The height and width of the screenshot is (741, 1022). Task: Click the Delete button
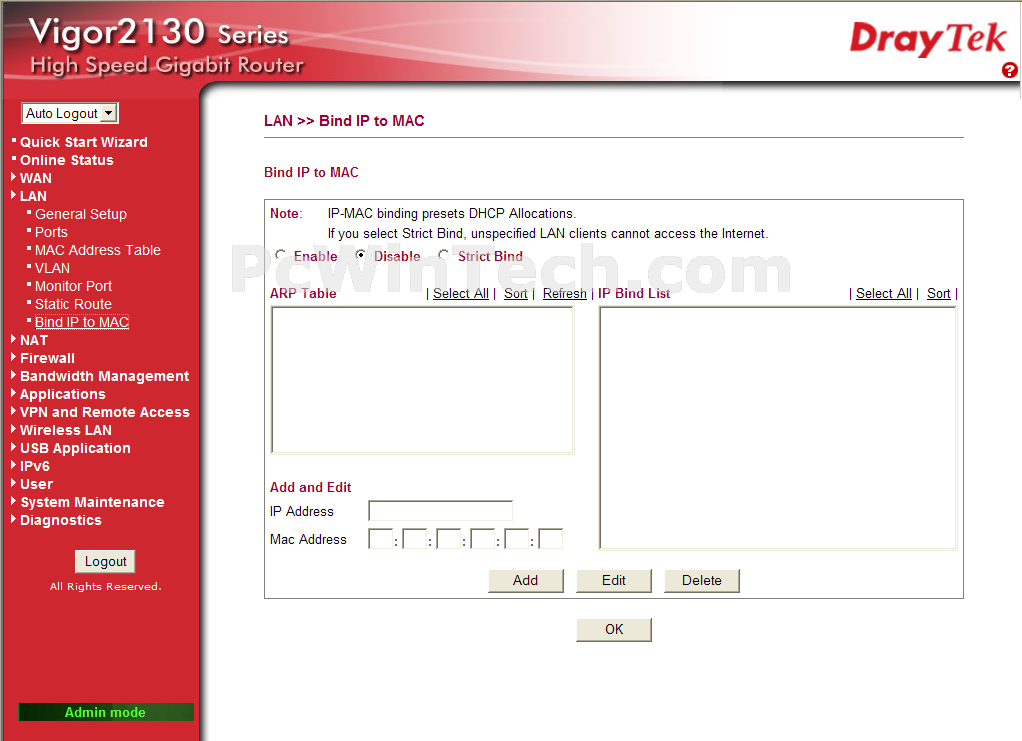coord(701,581)
